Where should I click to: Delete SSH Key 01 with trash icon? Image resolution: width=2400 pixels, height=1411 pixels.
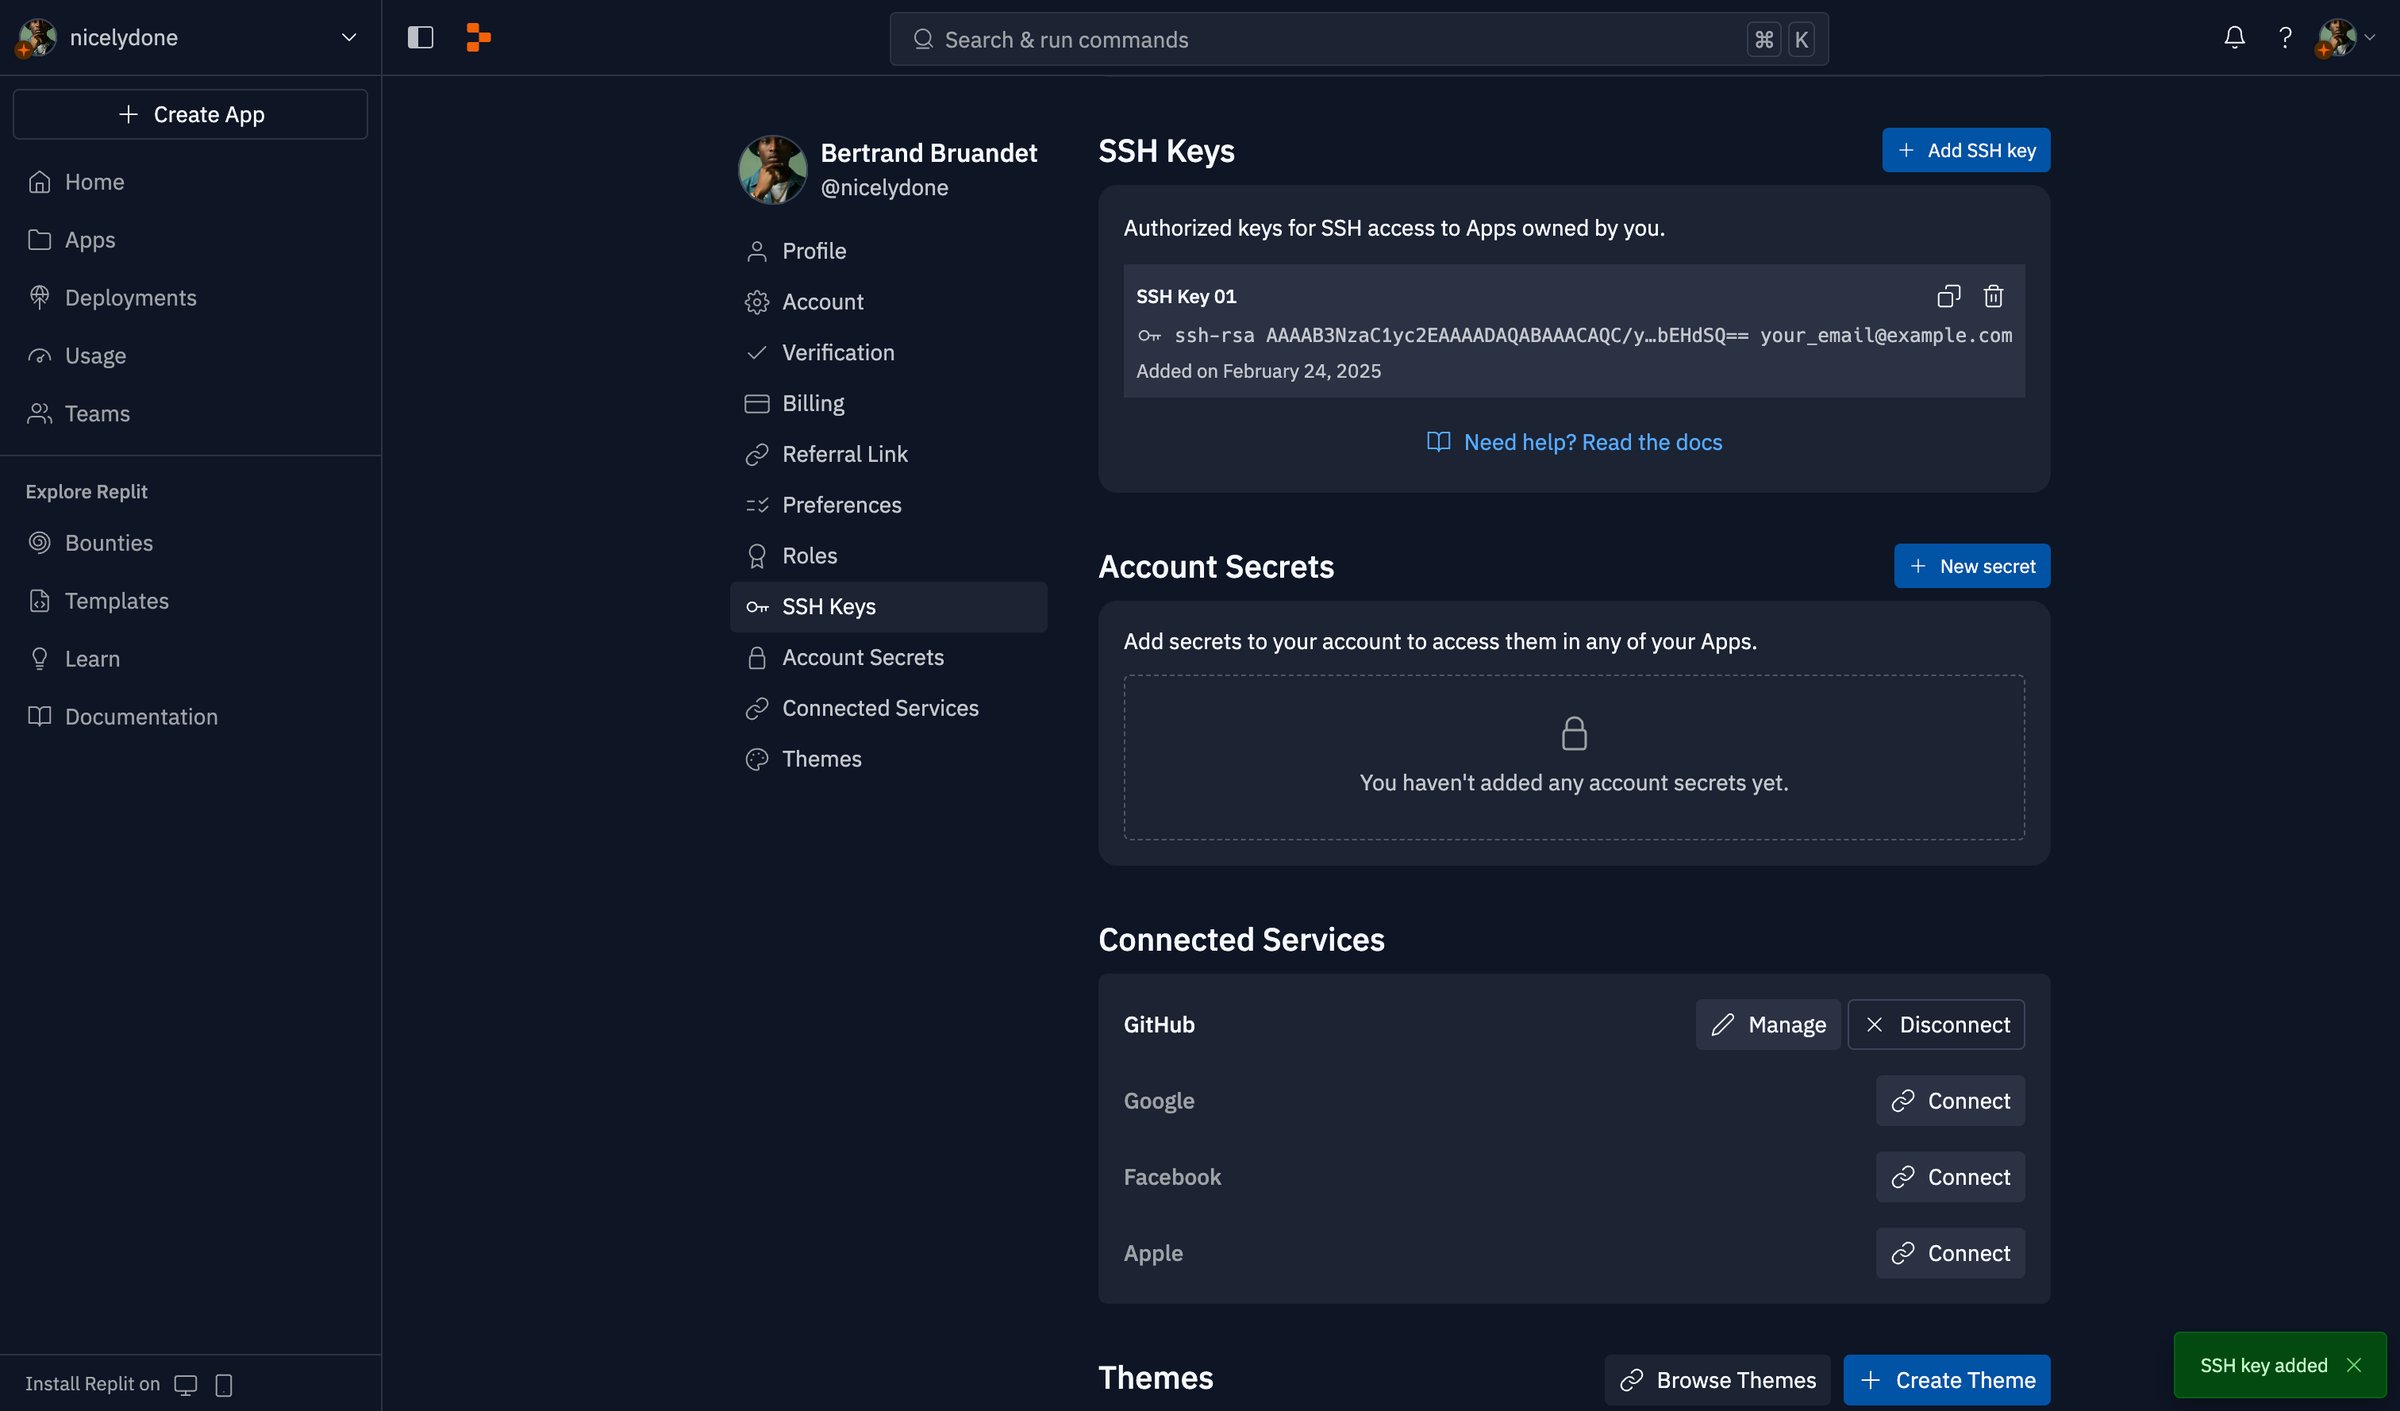point(1993,296)
